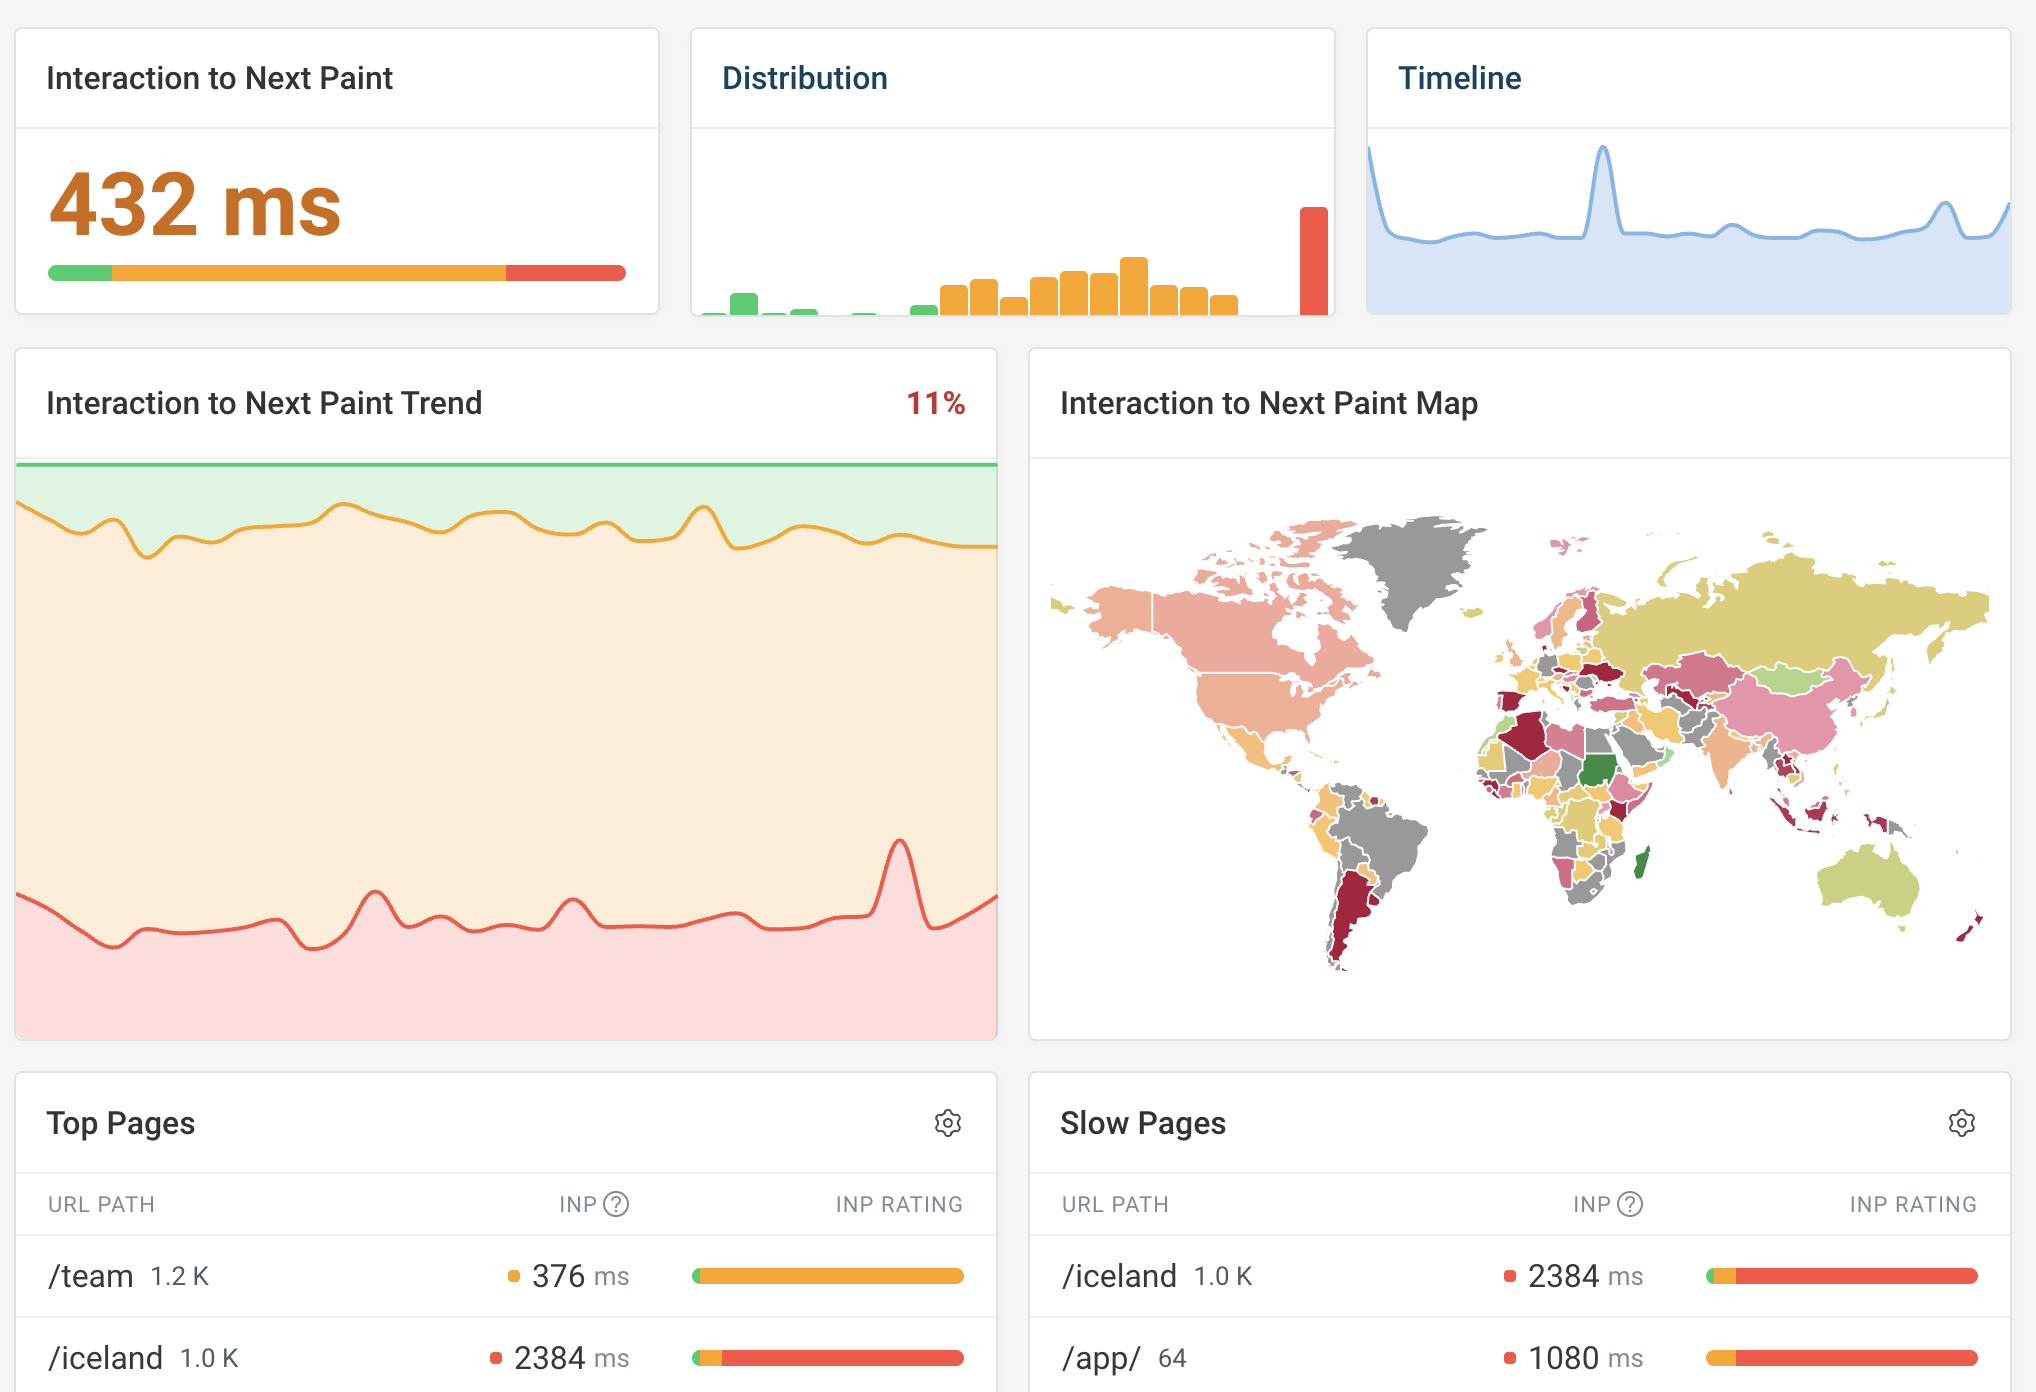Open Slow Pages settings gear
The image size is (2036, 1392).
(x=1961, y=1123)
